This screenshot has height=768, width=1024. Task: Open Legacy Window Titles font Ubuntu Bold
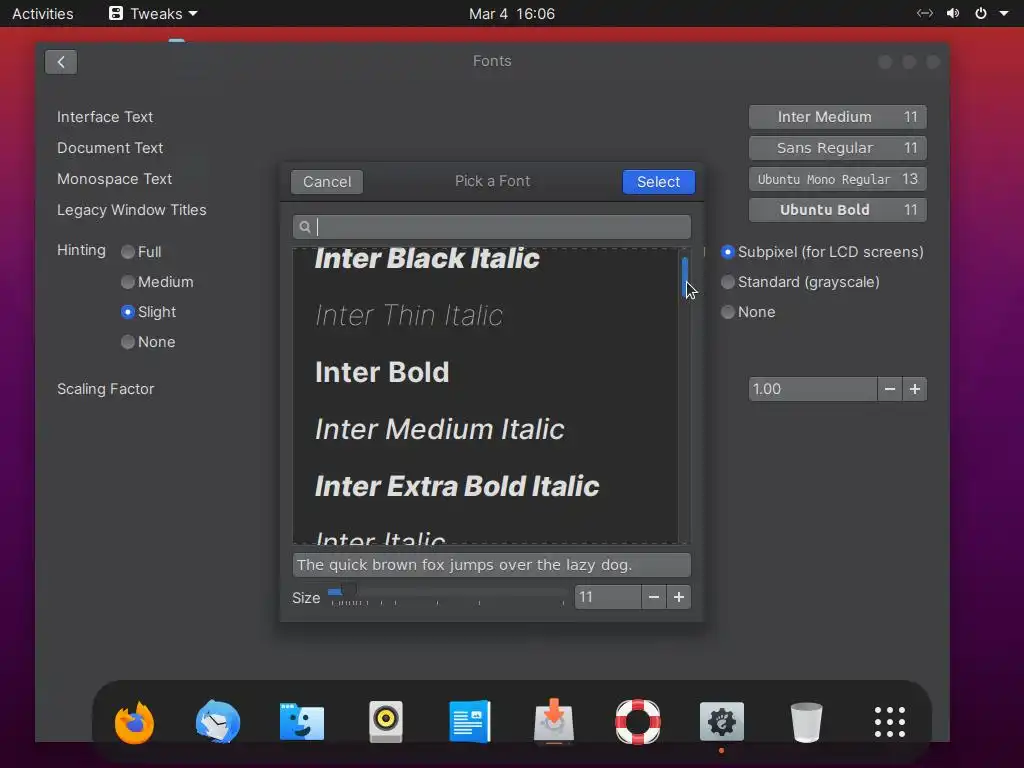(838, 210)
